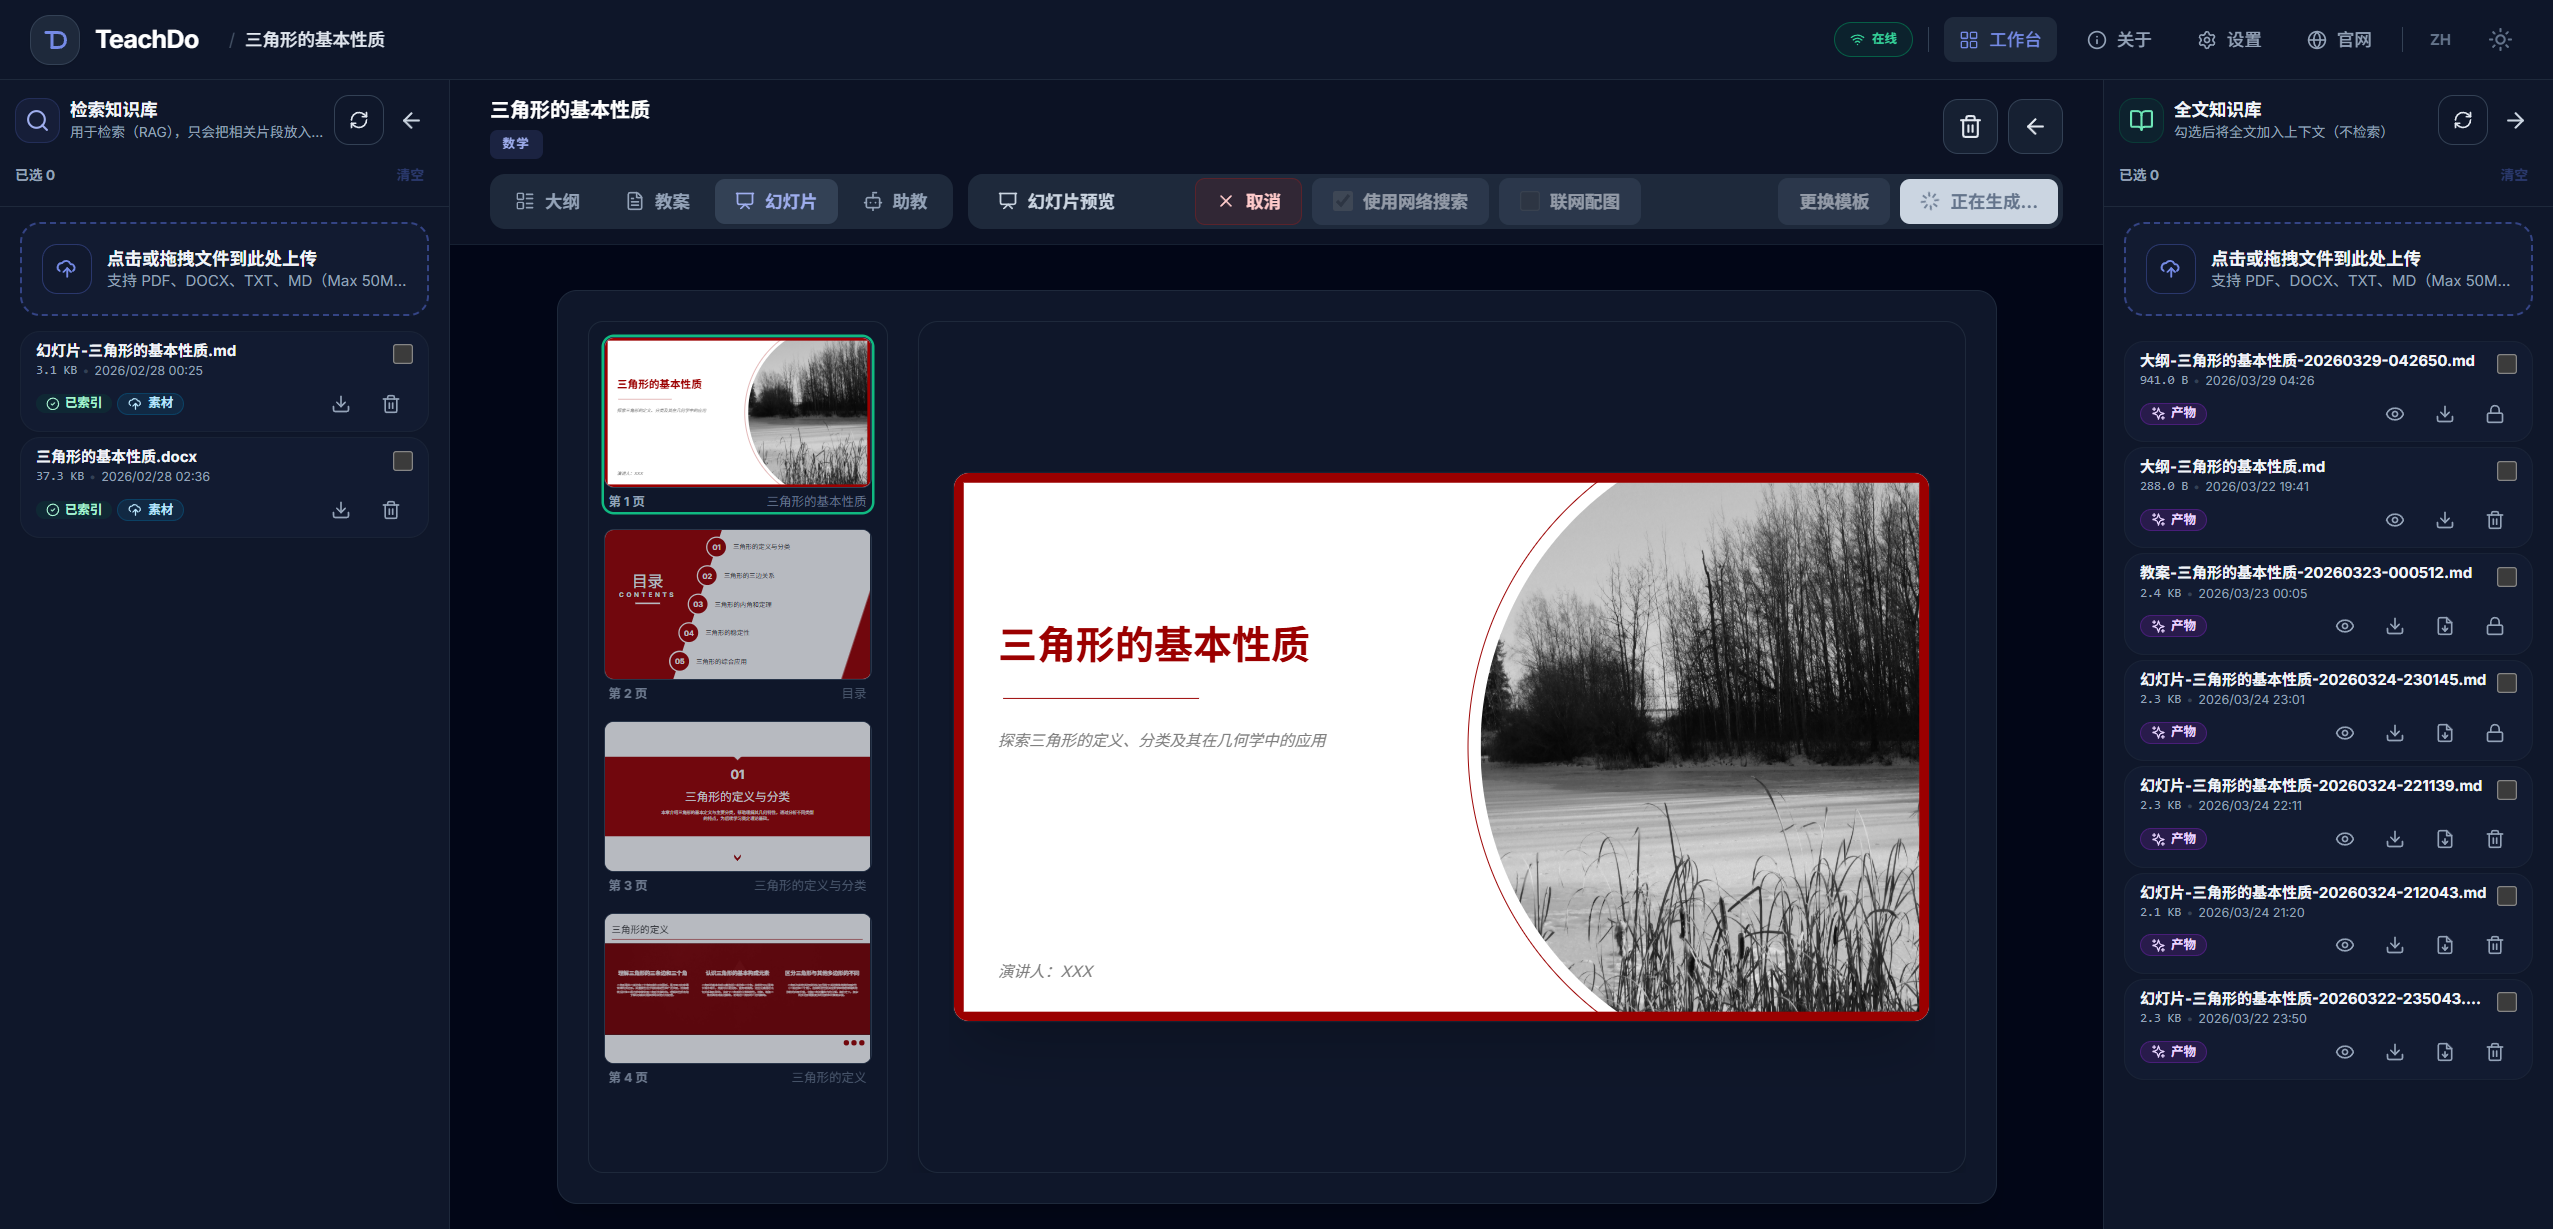Screen dimensions: 2553x1229
Task: Download the 三角形的基本性质.docx file
Action: coord(340,510)
